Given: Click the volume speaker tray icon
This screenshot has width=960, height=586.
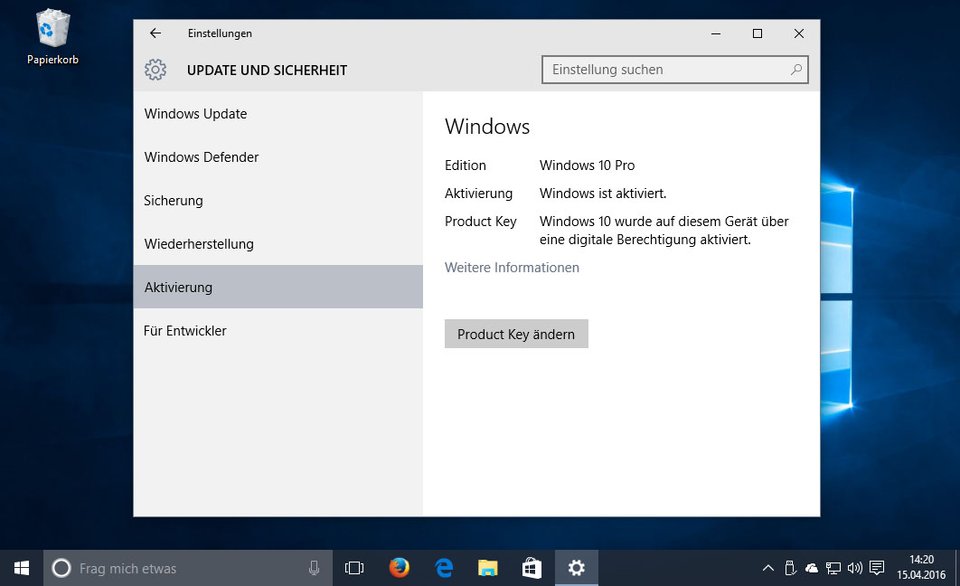Looking at the screenshot, I should tap(855, 568).
